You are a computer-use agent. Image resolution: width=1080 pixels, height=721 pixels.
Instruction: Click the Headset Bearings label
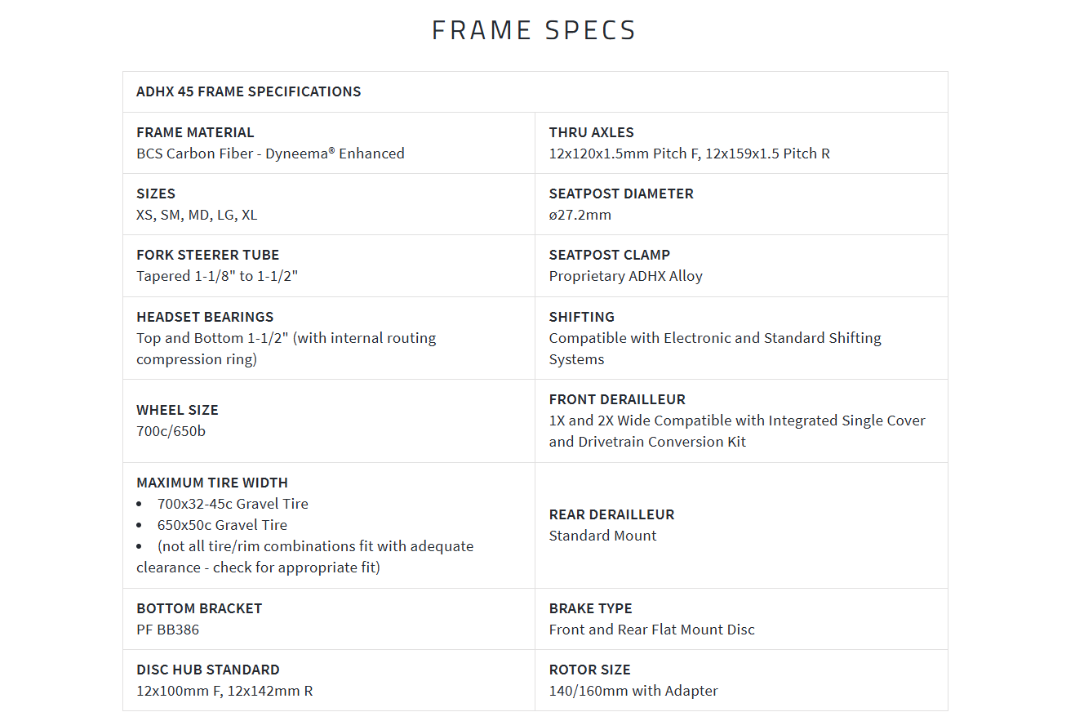tap(205, 317)
